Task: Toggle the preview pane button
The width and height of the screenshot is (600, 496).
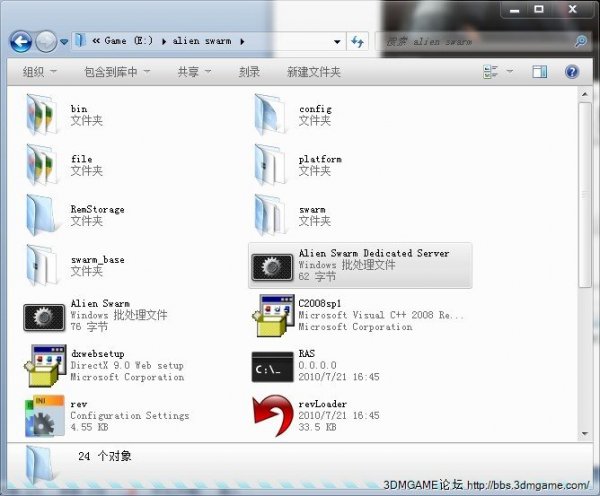Action: [540, 72]
